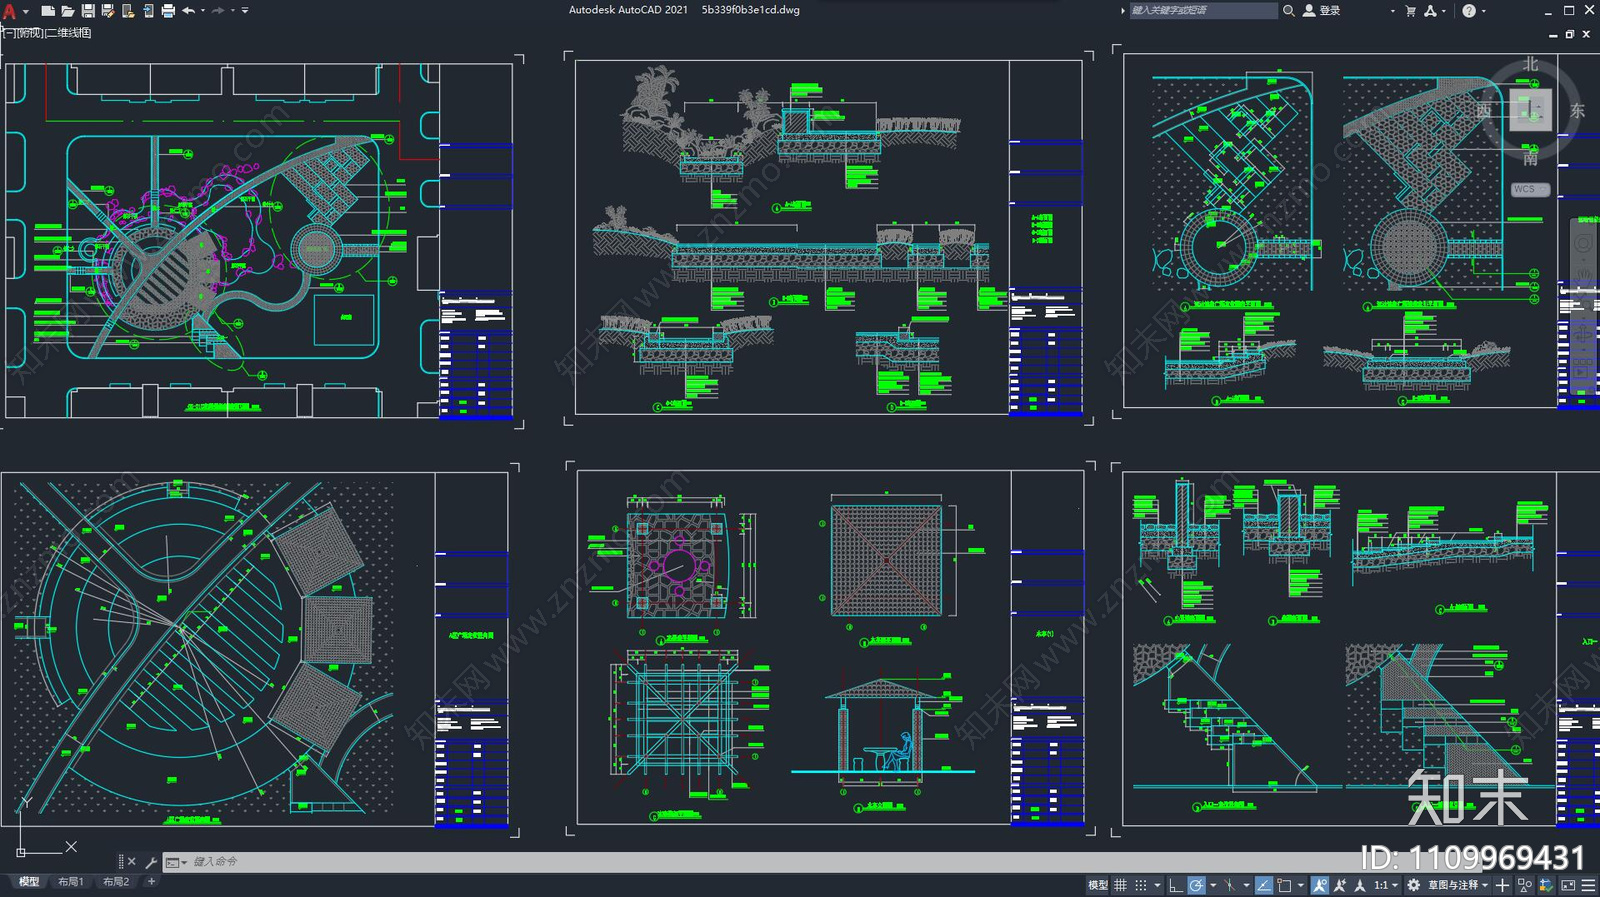Open command line customize wrench icon
1600x897 pixels.
[x=151, y=861]
